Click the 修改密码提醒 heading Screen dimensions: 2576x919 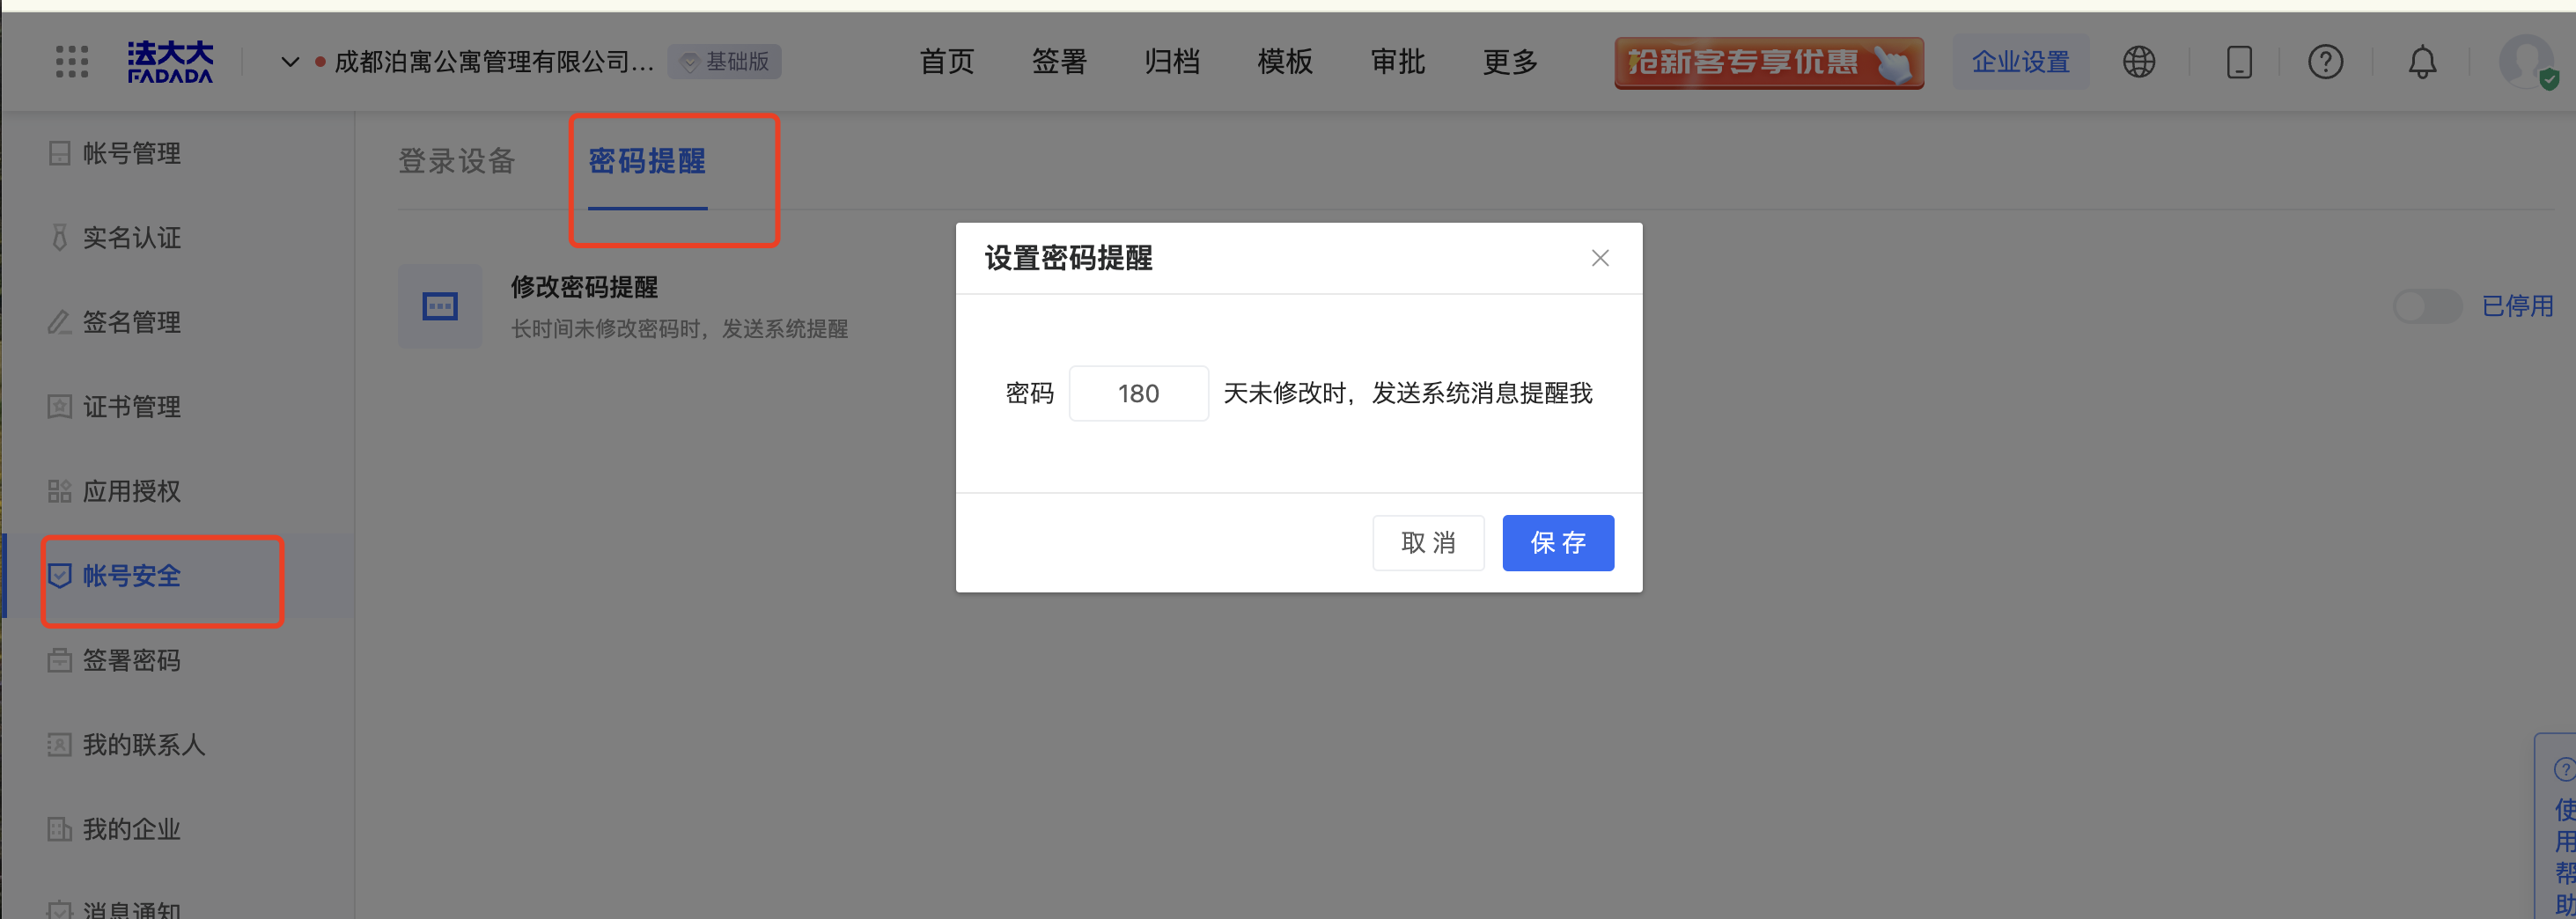[584, 287]
